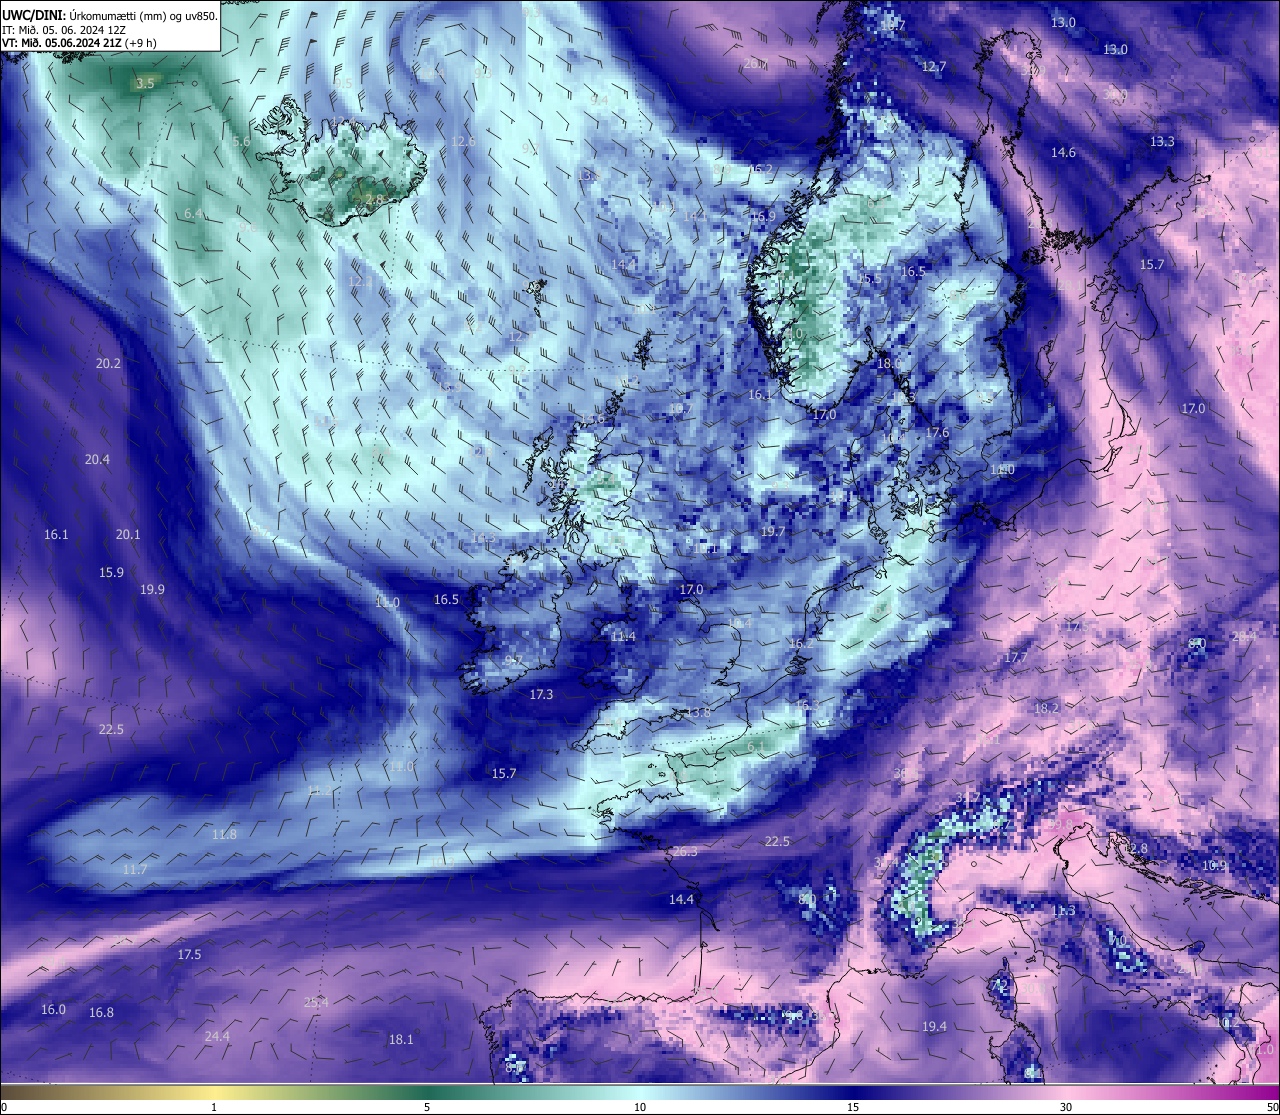Viewport: 1280px width, 1115px height.
Task: Click the 15.9 map value
Action: coord(111,573)
